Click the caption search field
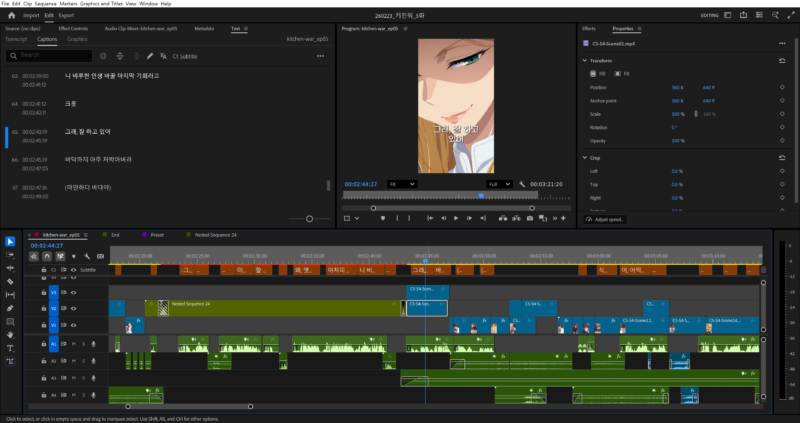The image size is (800, 423). click(50, 56)
